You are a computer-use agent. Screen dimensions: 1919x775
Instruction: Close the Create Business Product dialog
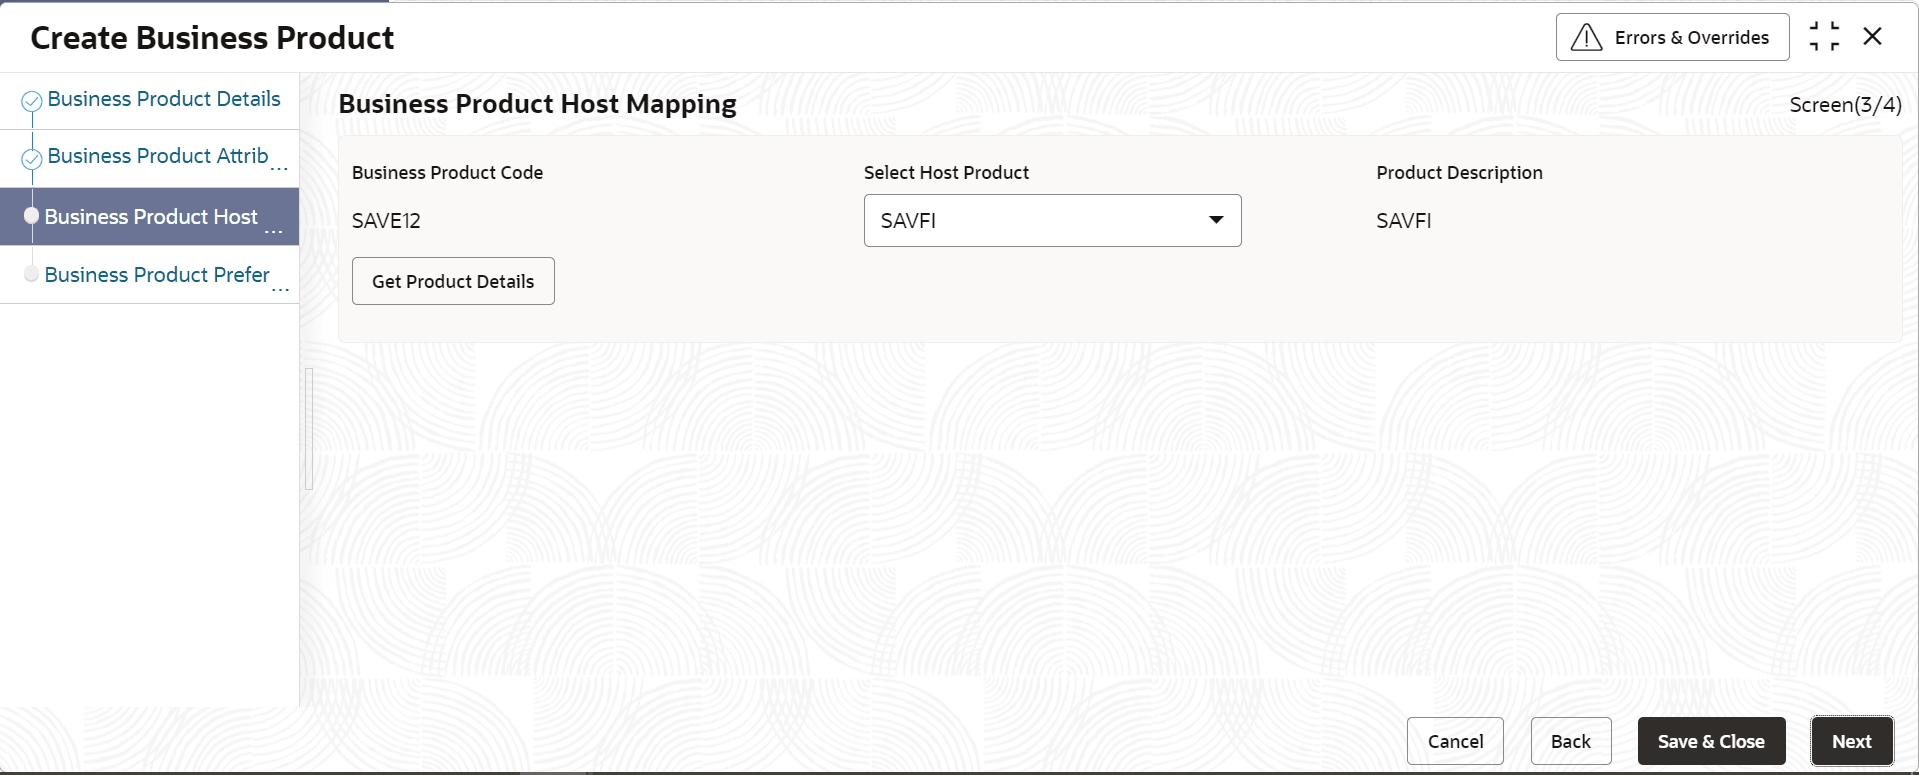[1872, 37]
